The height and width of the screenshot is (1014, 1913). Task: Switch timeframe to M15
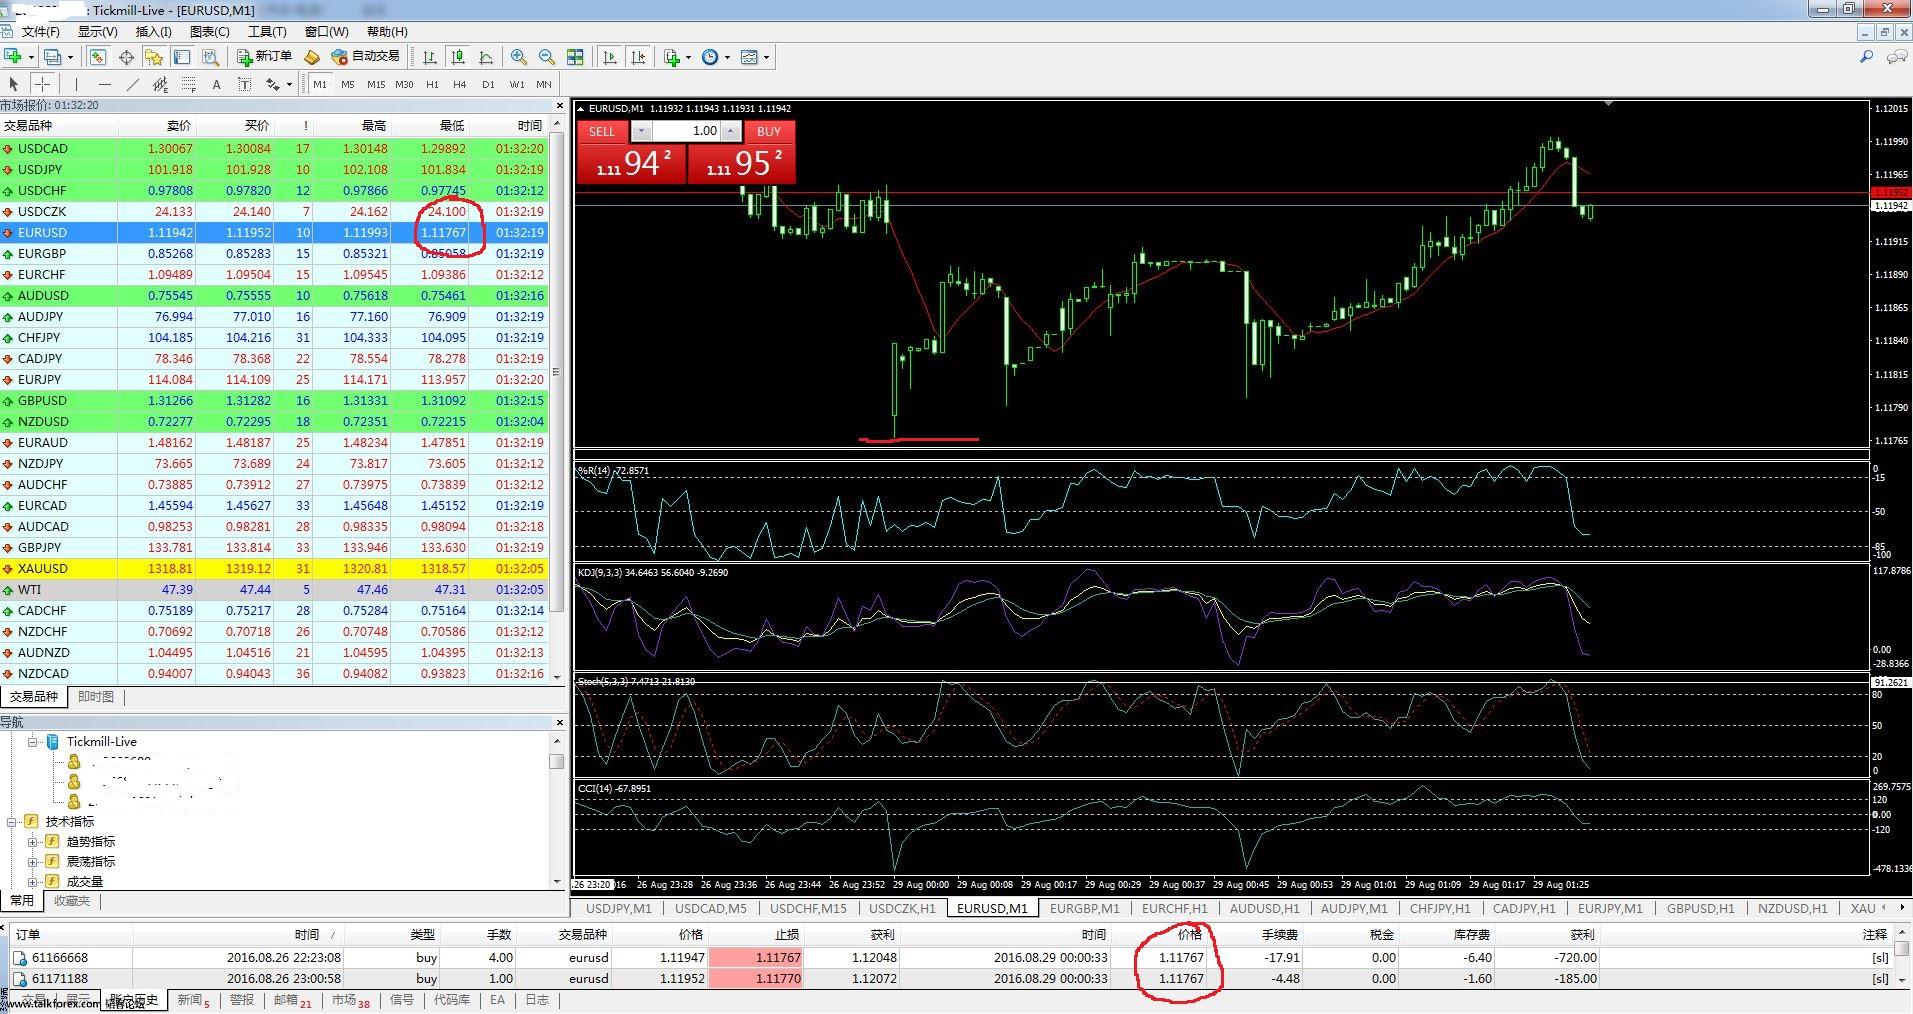pos(376,84)
